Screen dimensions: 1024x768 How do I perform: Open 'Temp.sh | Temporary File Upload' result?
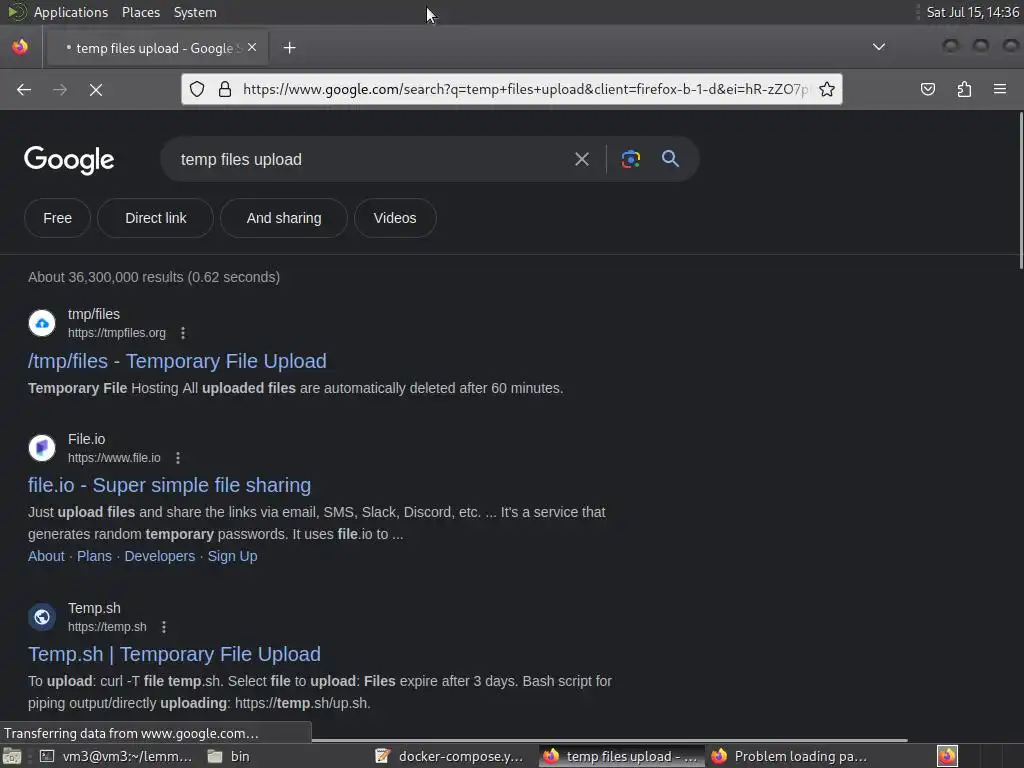point(174,654)
